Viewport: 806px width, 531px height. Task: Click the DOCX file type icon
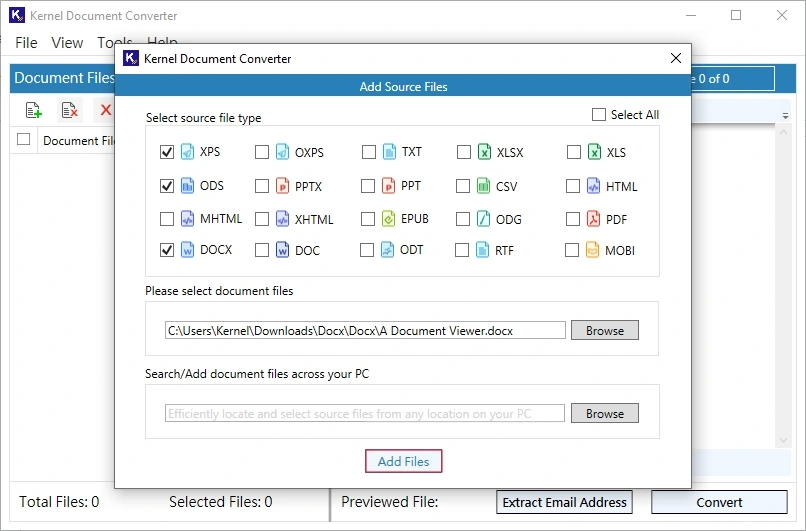pyautogui.click(x=188, y=250)
